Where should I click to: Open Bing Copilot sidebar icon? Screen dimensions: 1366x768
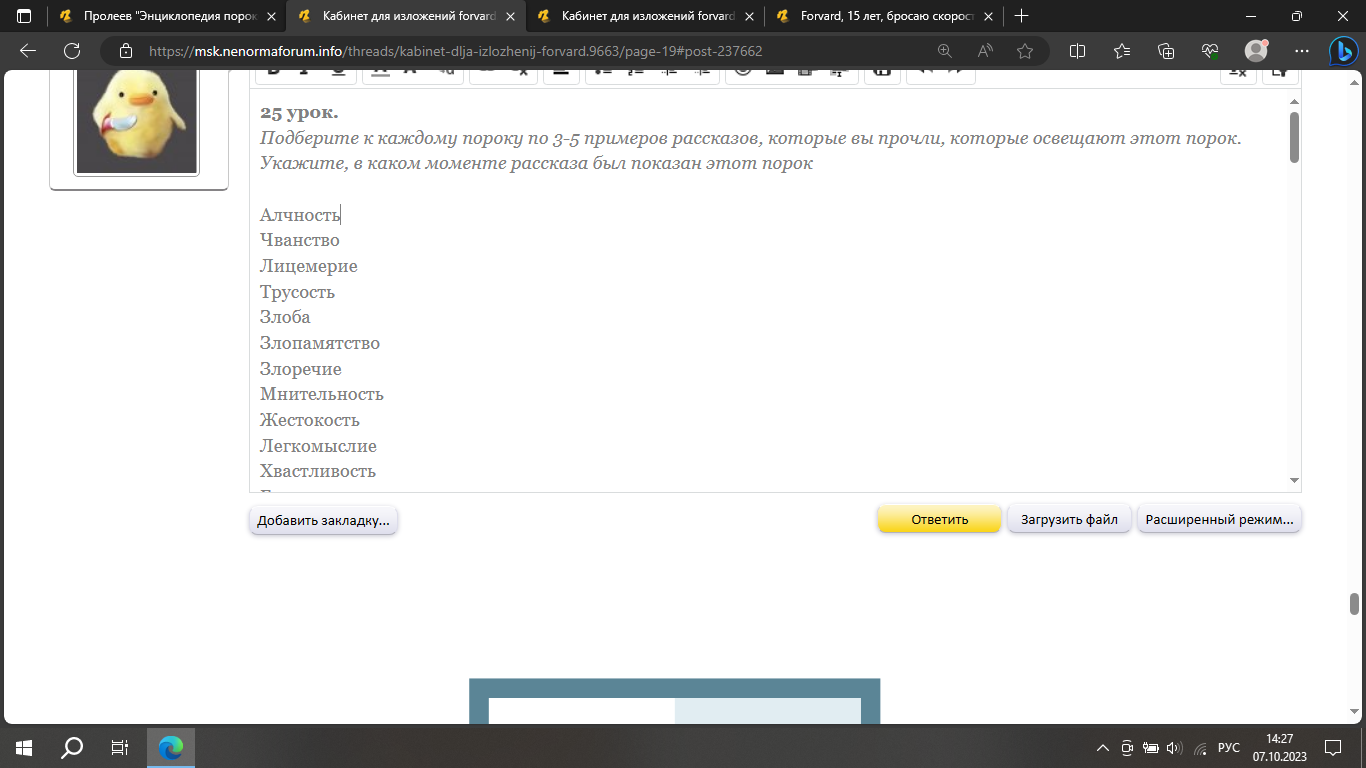point(1342,51)
